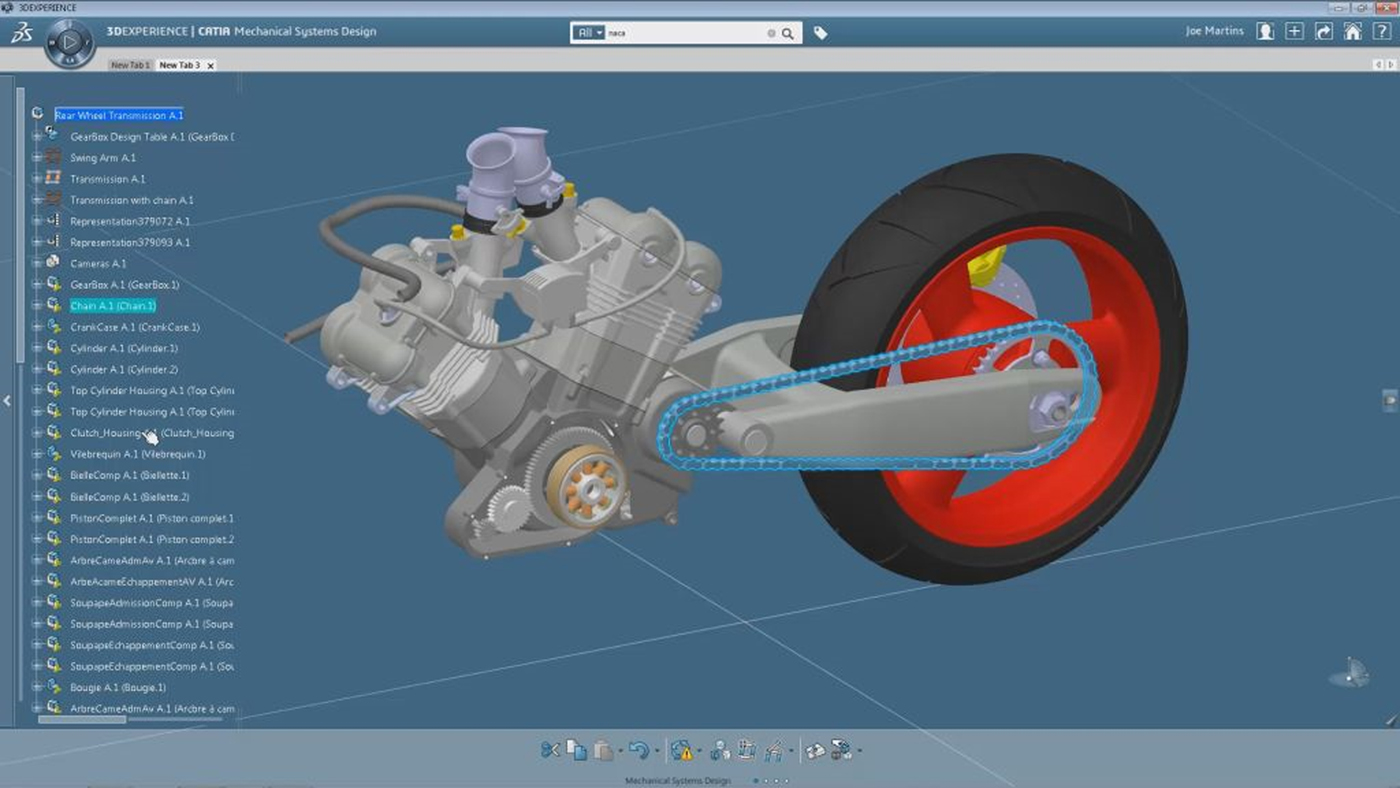Open the compass play button at top left
Screen dimensions: 1400x788
pyautogui.click(x=70, y=43)
